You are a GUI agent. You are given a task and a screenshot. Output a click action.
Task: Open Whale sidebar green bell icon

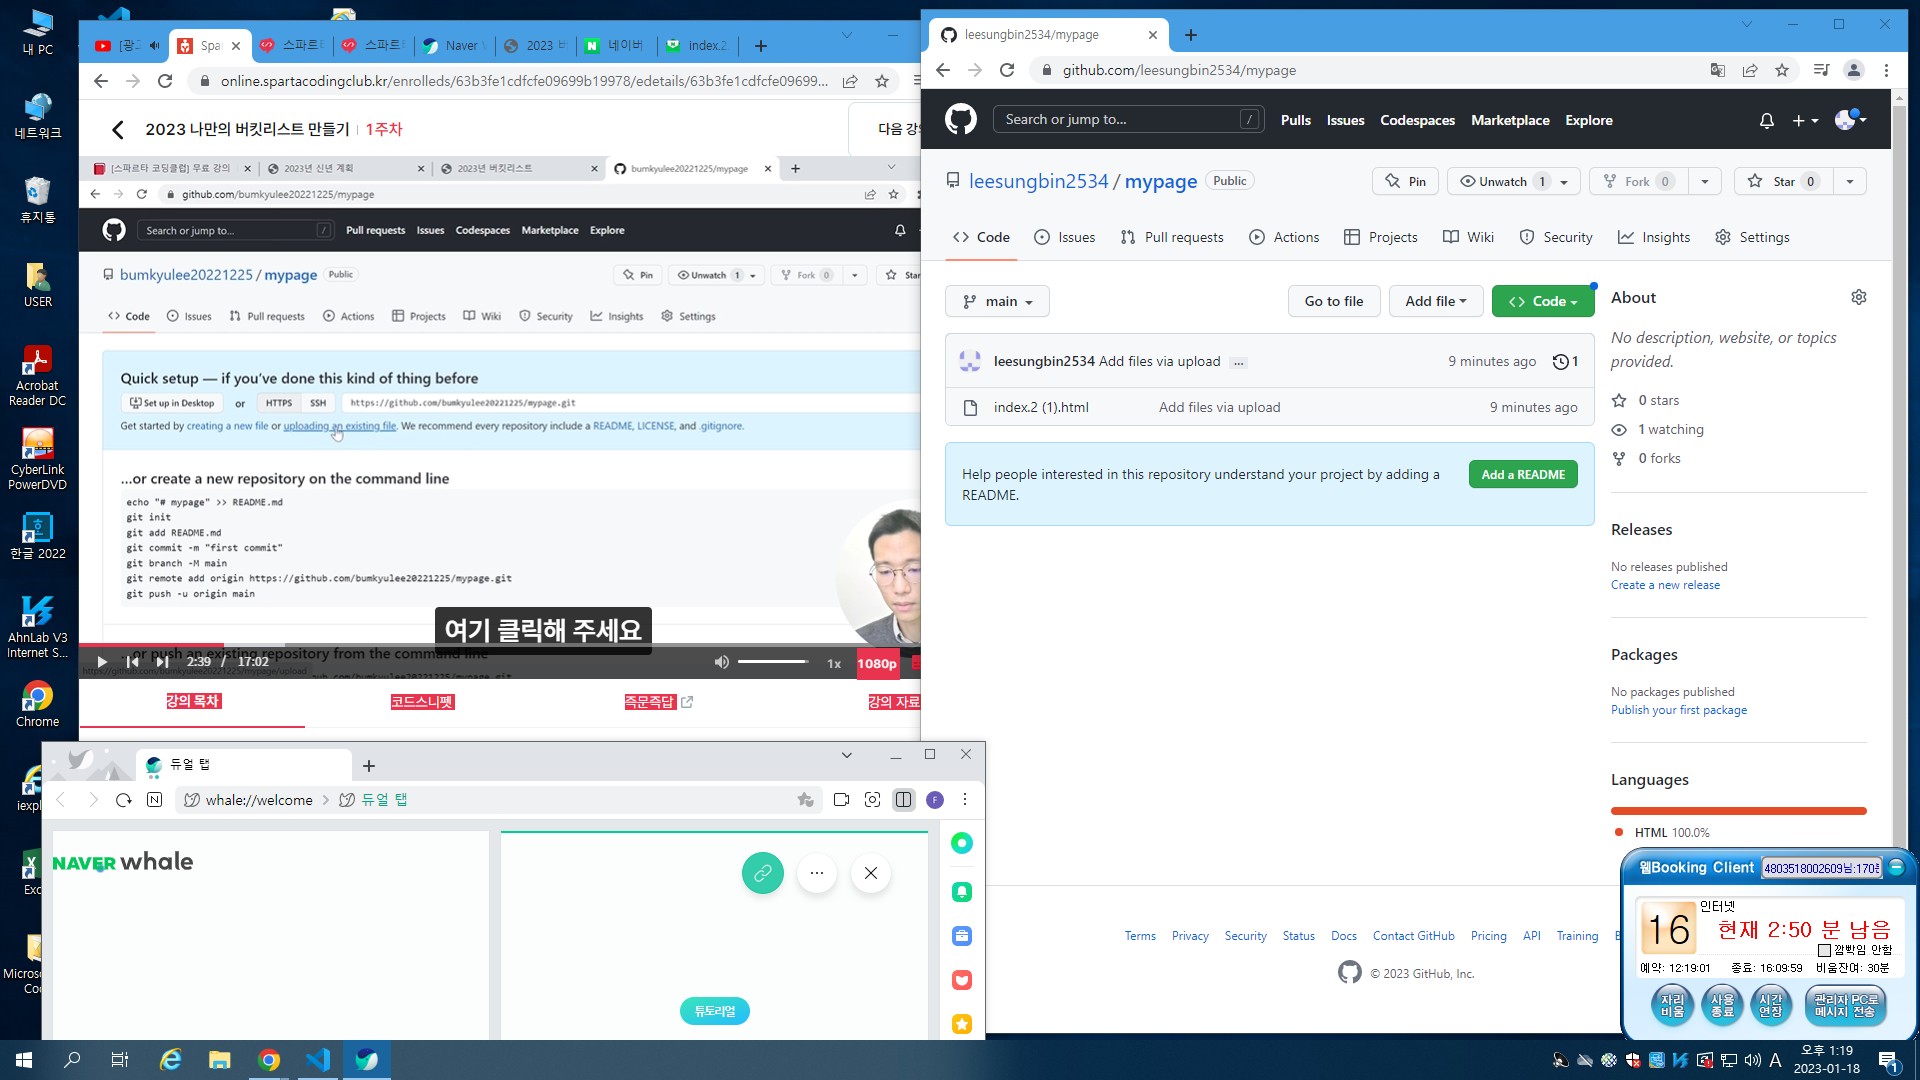tap(962, 892)
